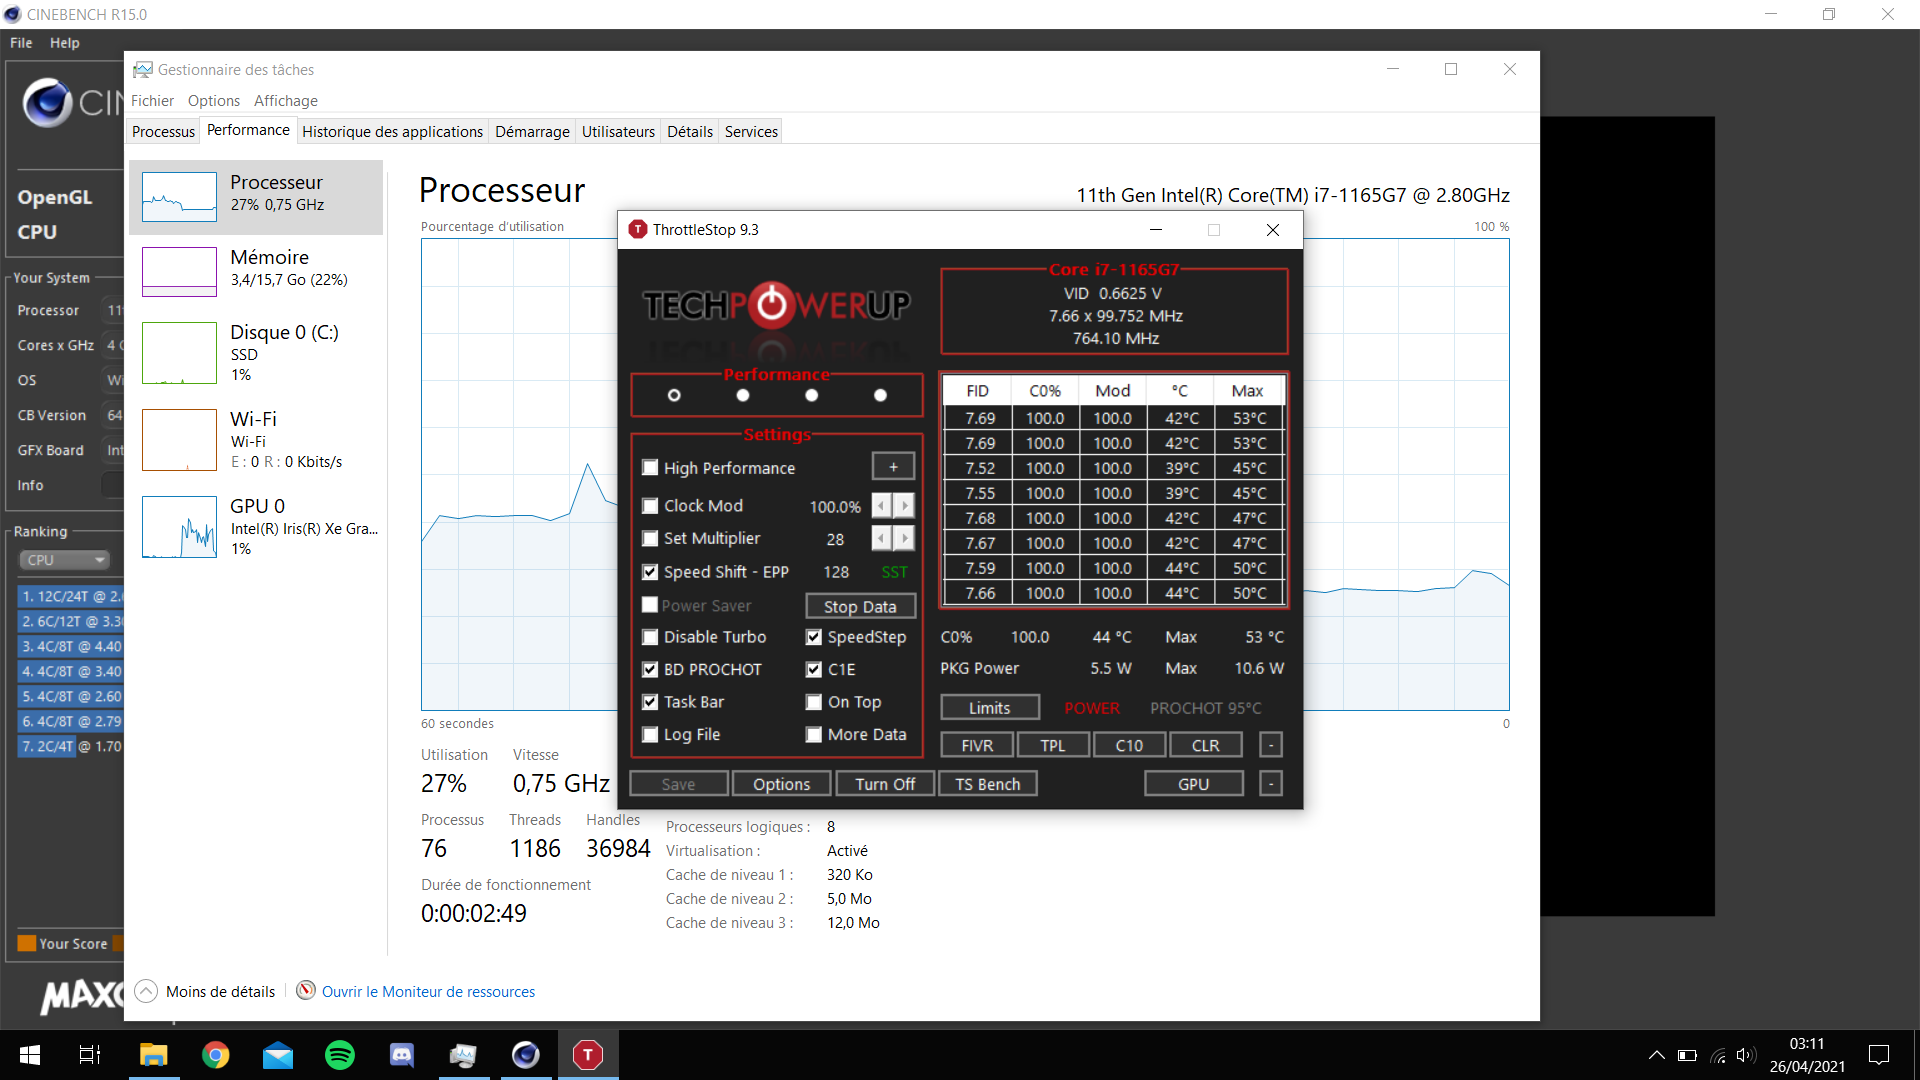Launch Chrome from the taskbar
1920x1080 pixels.
(215, 1055)
